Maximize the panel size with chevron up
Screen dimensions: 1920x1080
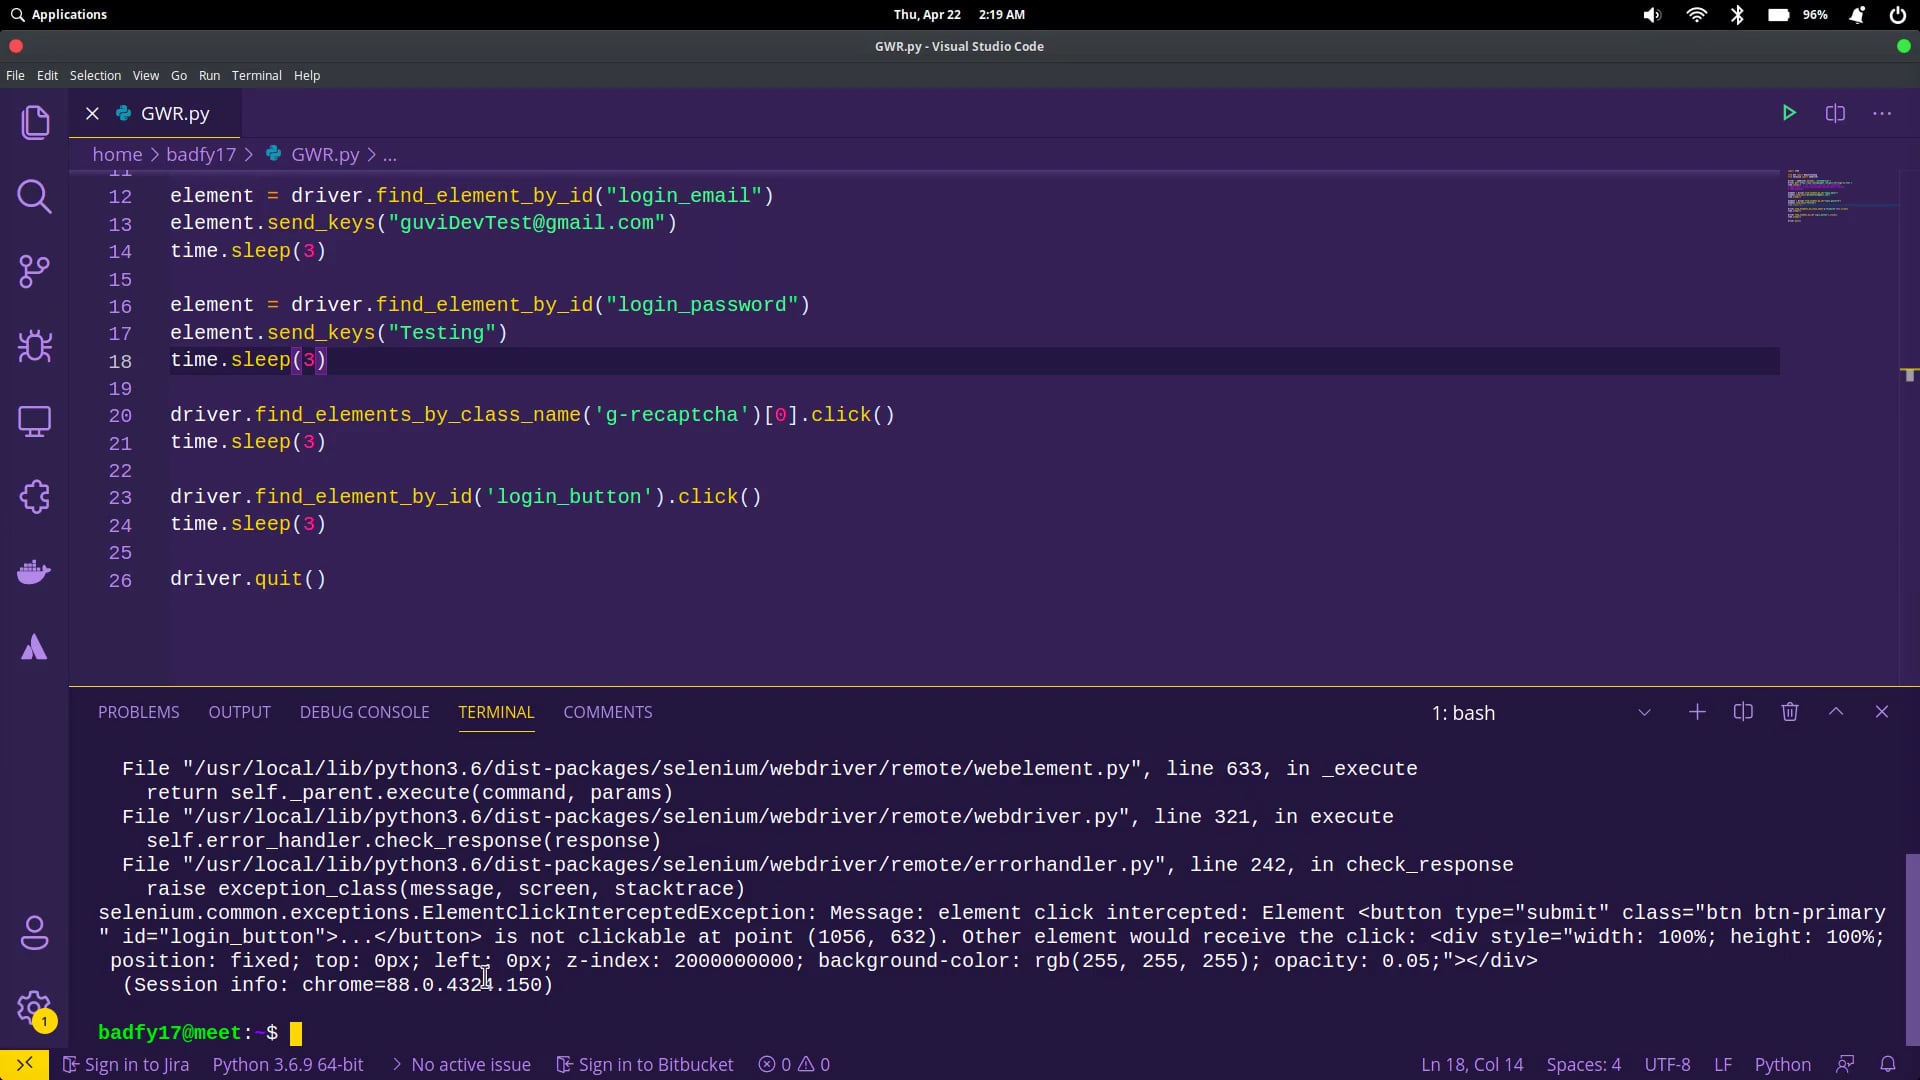pos(1836,712)
